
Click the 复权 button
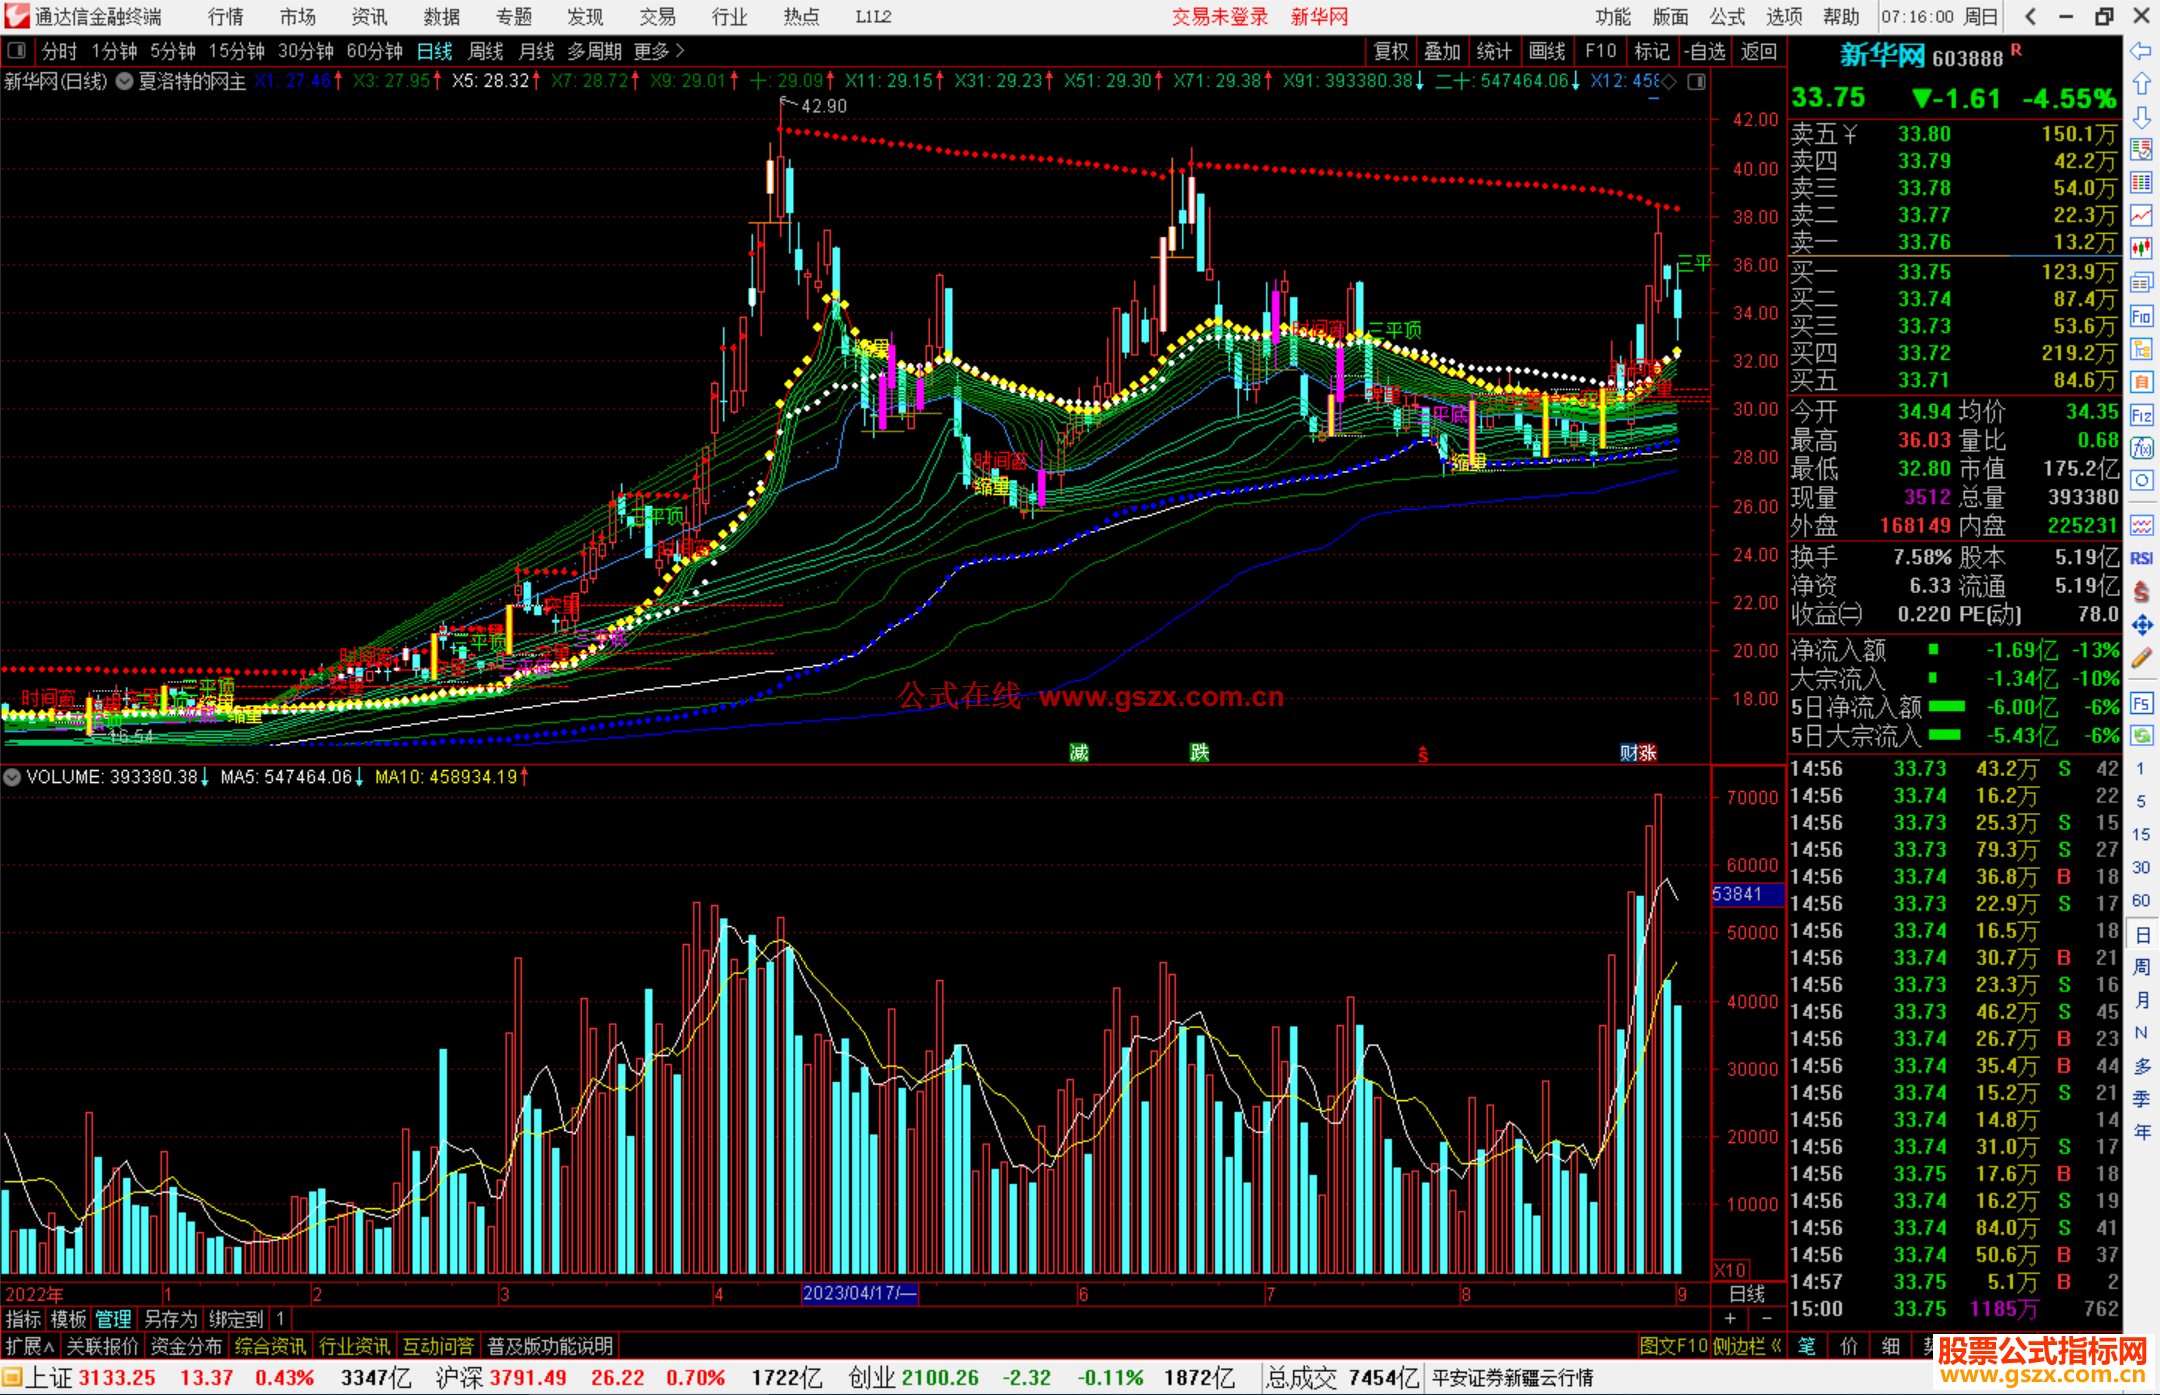(x=1391, y=51)
